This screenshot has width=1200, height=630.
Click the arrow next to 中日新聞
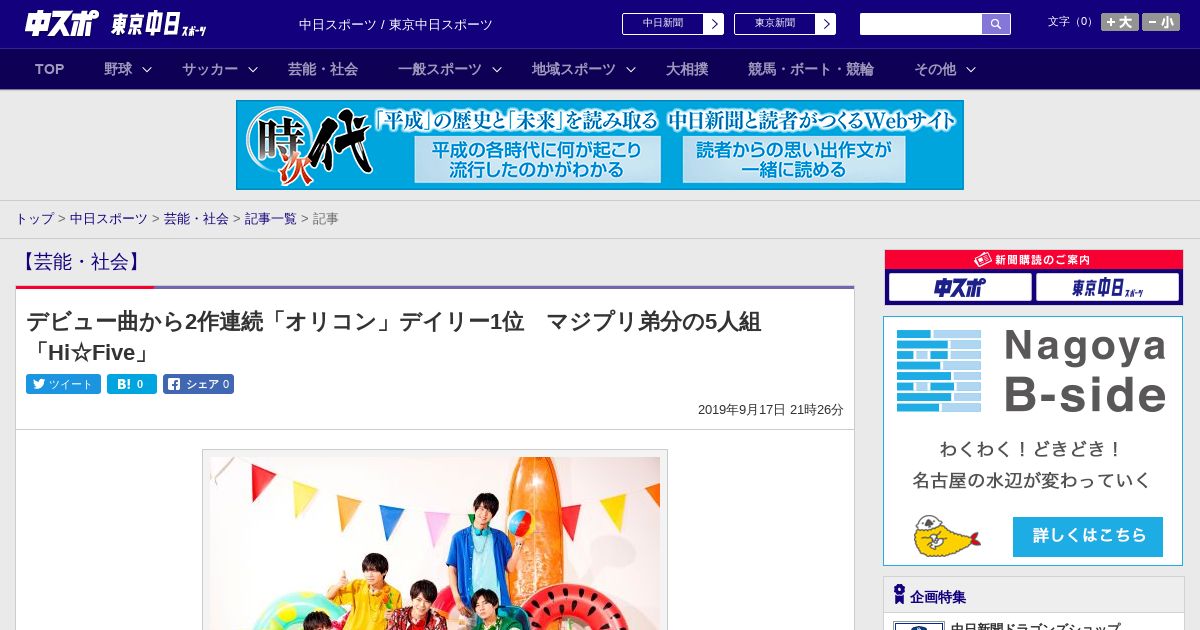(x=714, y=24)
